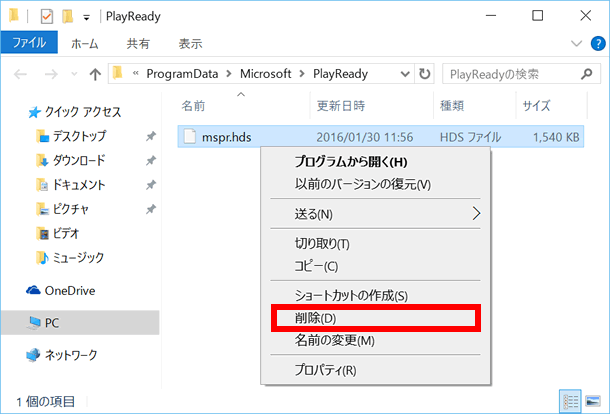Click the pin icon next to ピクチャ
This screenshot has width=610, height=414.
(x=151, y=209)
